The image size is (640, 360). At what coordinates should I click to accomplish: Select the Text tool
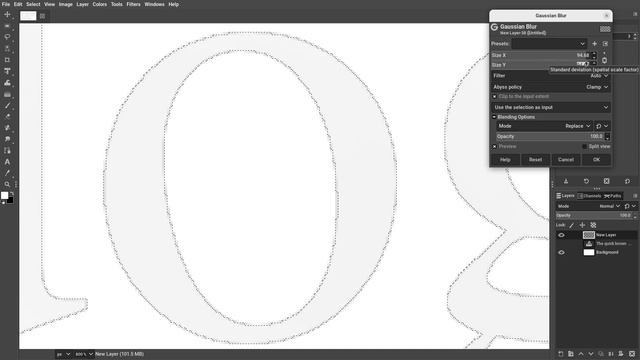click(x=7, y=162)
